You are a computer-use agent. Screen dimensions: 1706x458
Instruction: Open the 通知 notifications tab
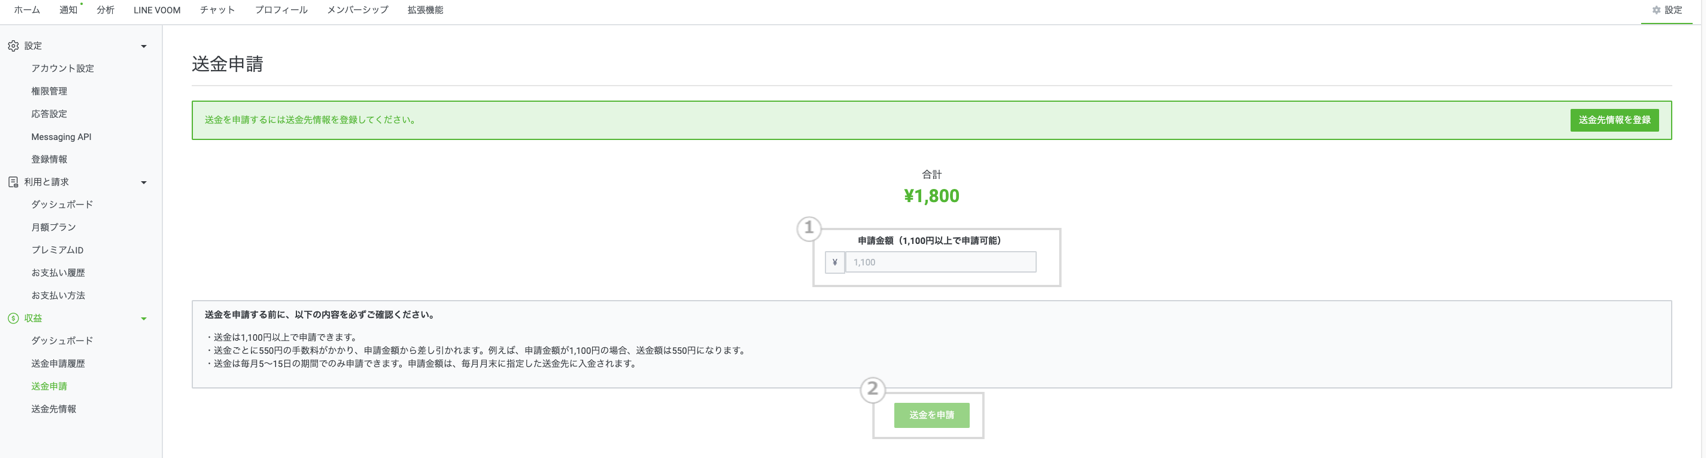pyautogui.click(x=68, y=10)
